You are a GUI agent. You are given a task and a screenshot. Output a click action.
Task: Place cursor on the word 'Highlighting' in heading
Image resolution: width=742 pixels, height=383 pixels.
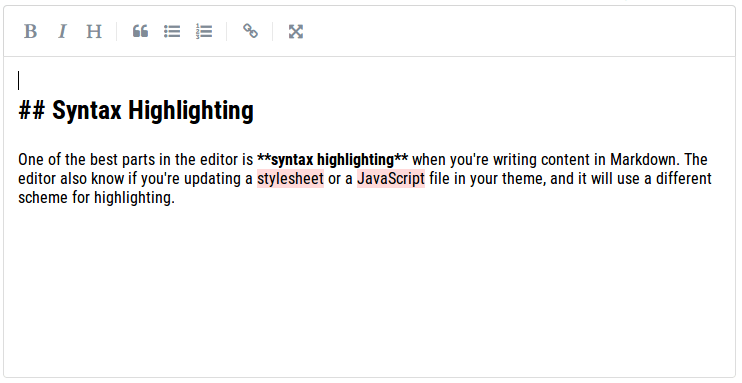pos(191,111)
